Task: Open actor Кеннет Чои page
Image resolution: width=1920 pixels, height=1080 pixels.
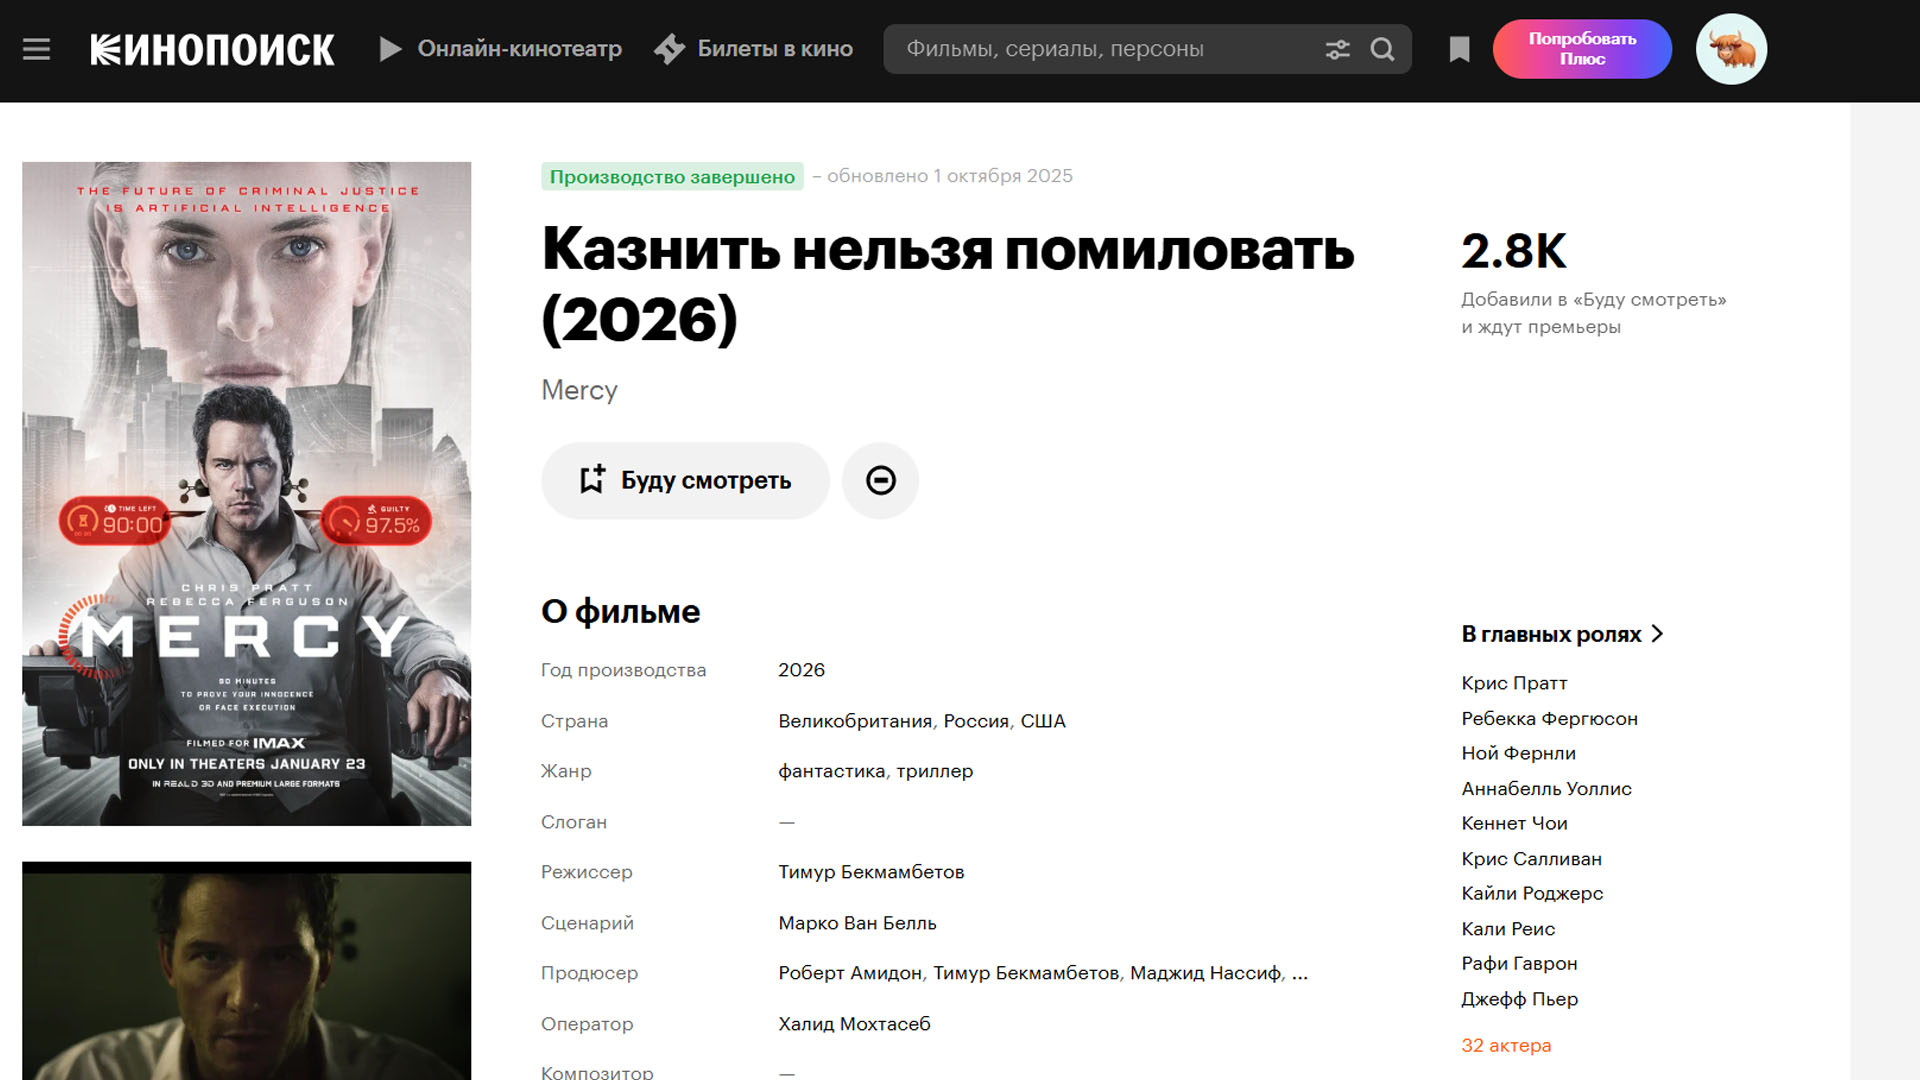Action: (x=1514, y=823)
